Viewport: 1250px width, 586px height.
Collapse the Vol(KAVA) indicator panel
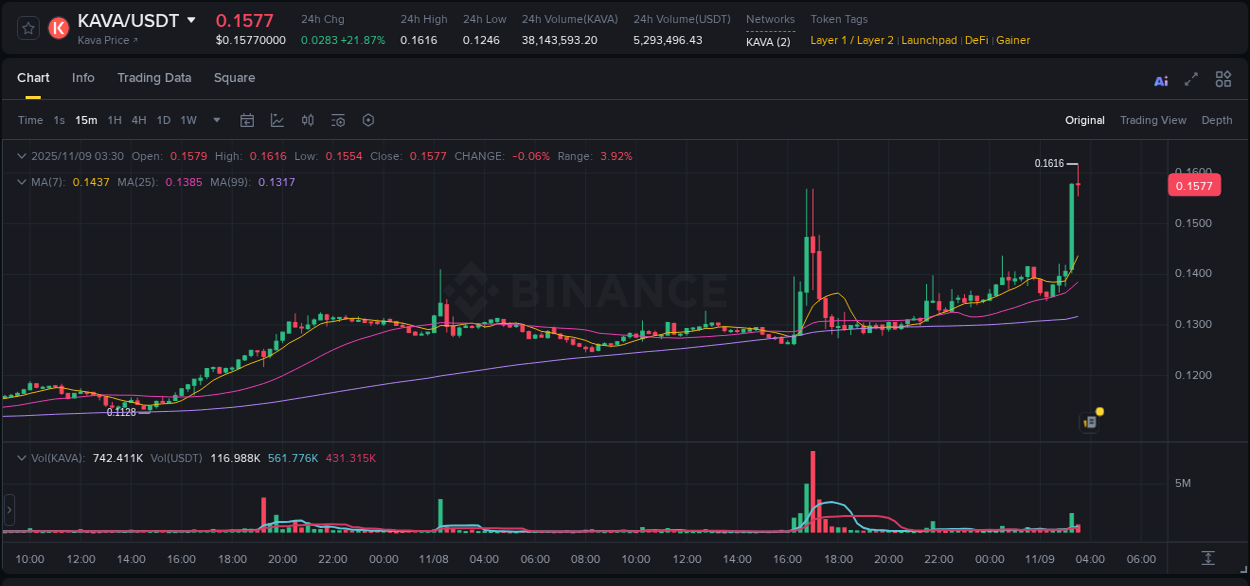click(20, 456)
